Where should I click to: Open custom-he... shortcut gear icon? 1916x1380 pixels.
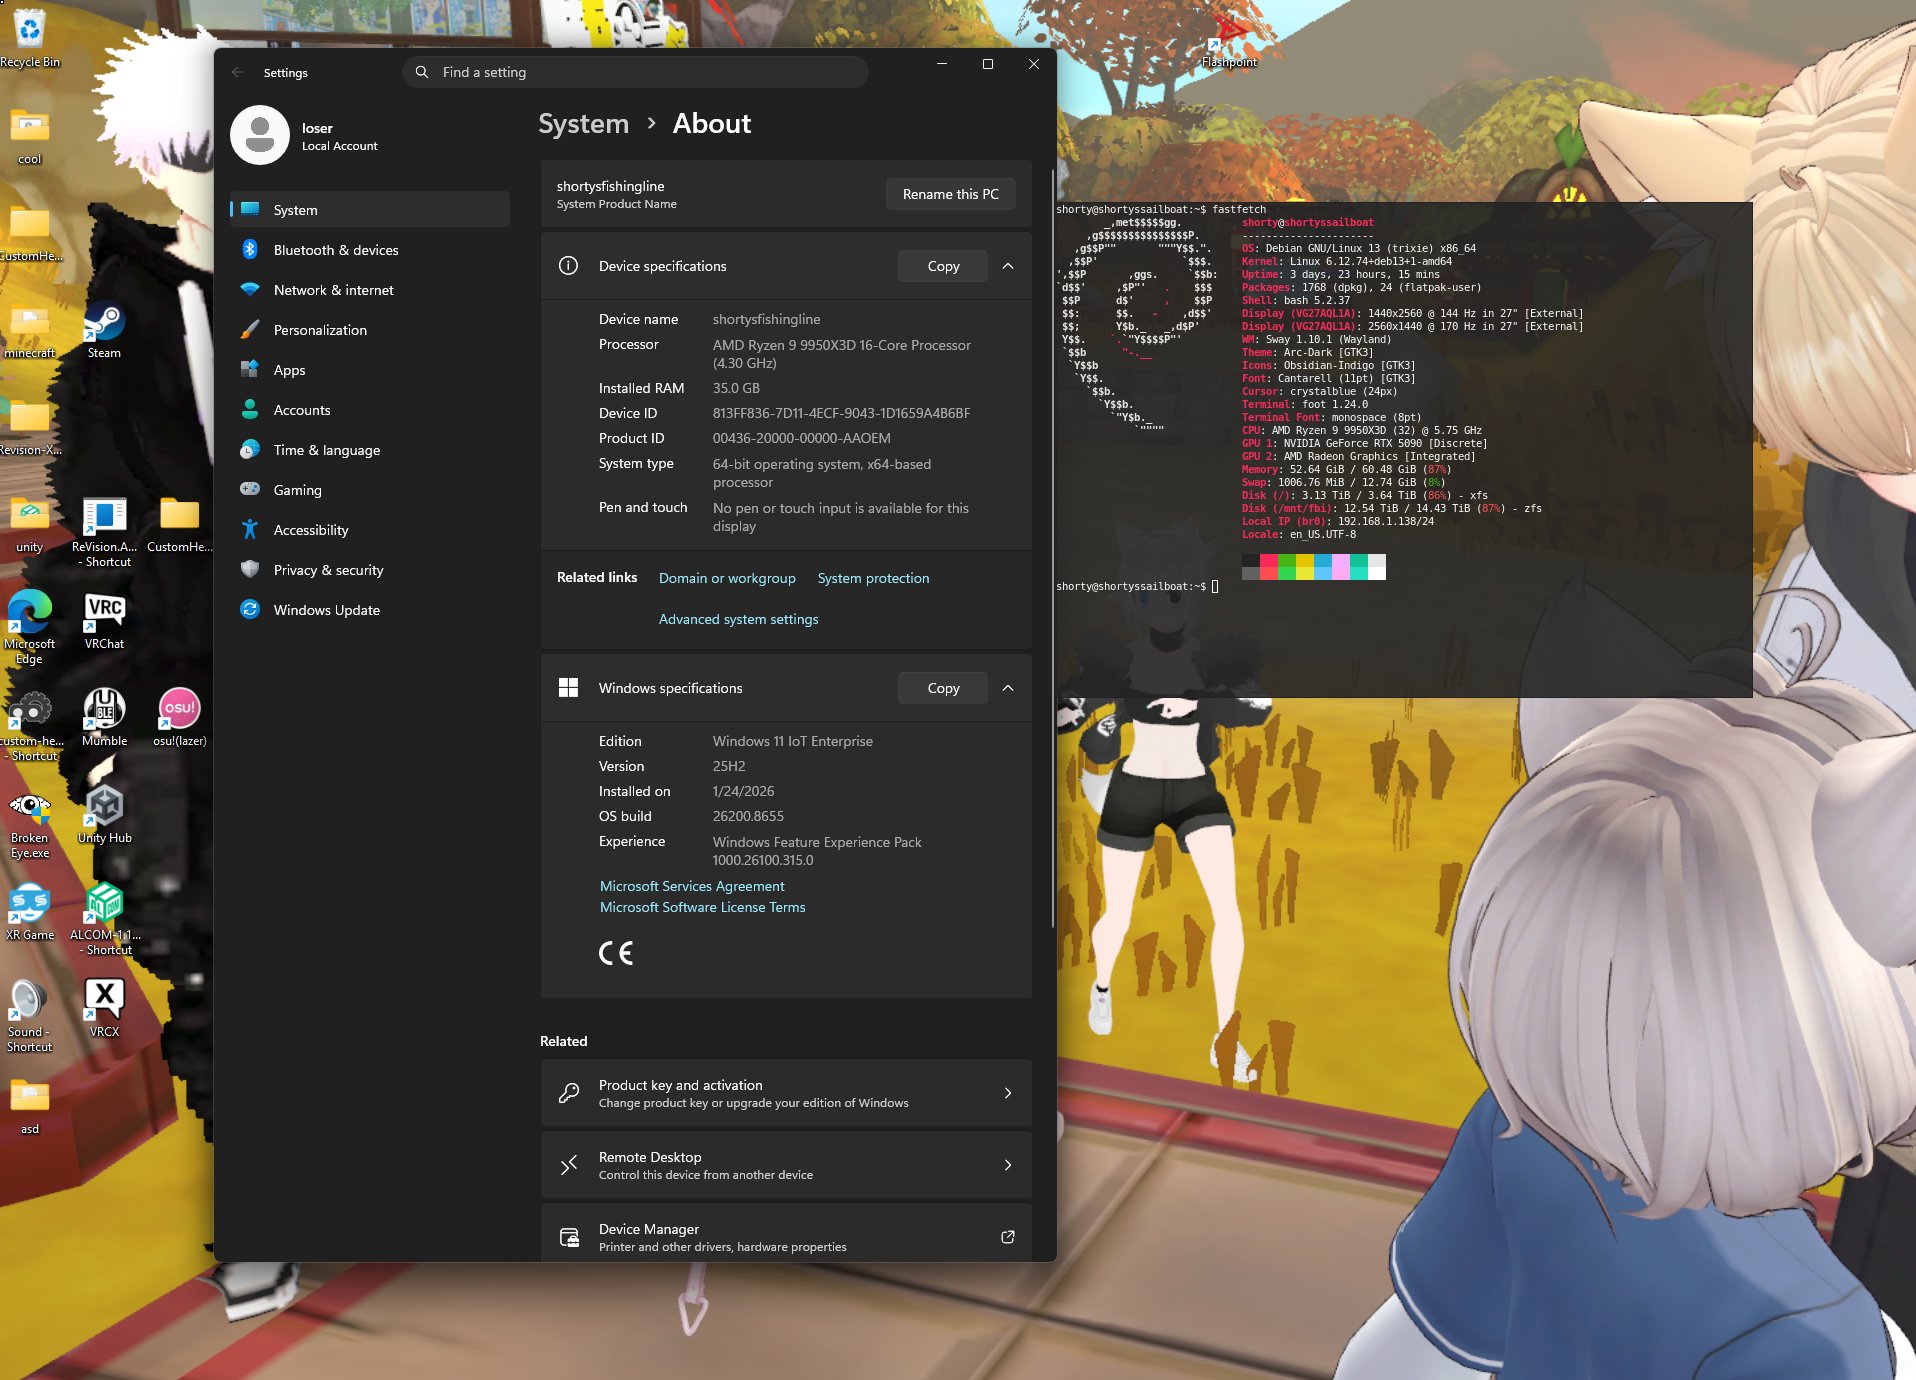pos(30,725)
